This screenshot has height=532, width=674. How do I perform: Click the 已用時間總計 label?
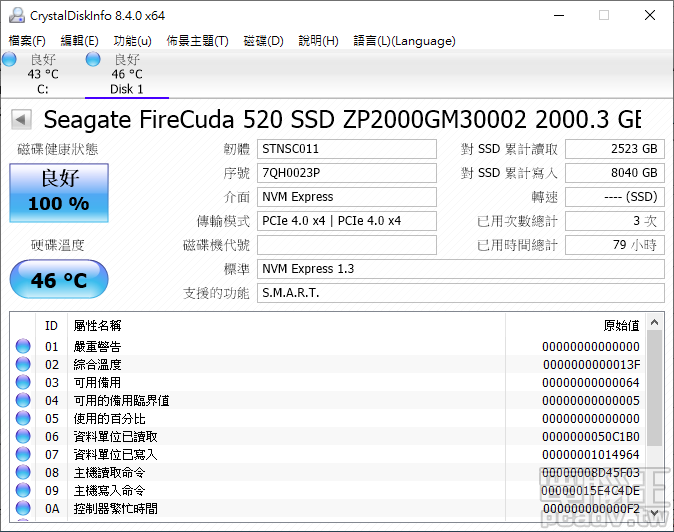coord(518,245)
